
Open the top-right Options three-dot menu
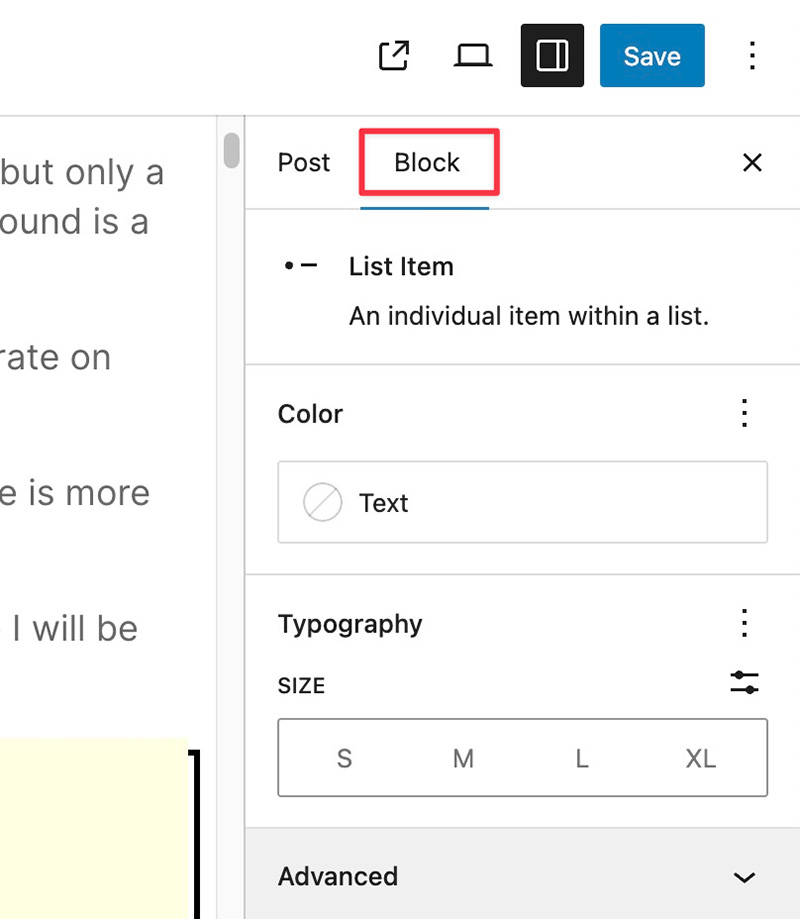point(753,56)
